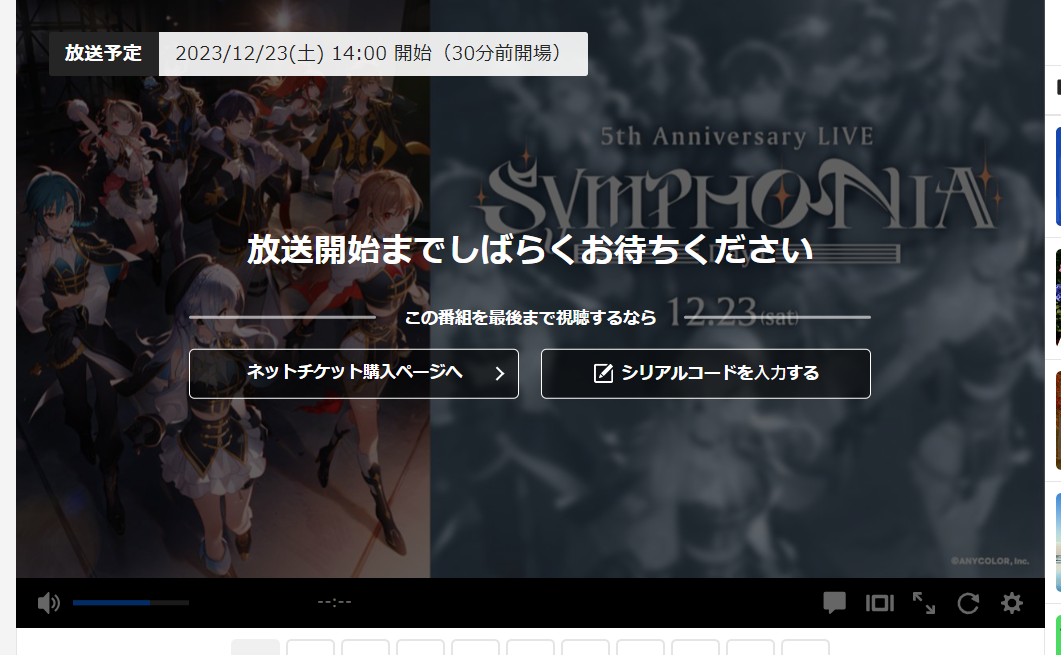
Task: Mute the player with the speaker icon
Action: 49,603
